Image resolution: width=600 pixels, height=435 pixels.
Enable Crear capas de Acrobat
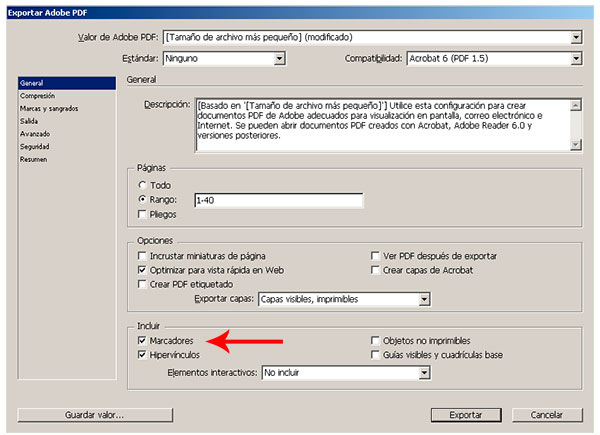tap(375, 270)
